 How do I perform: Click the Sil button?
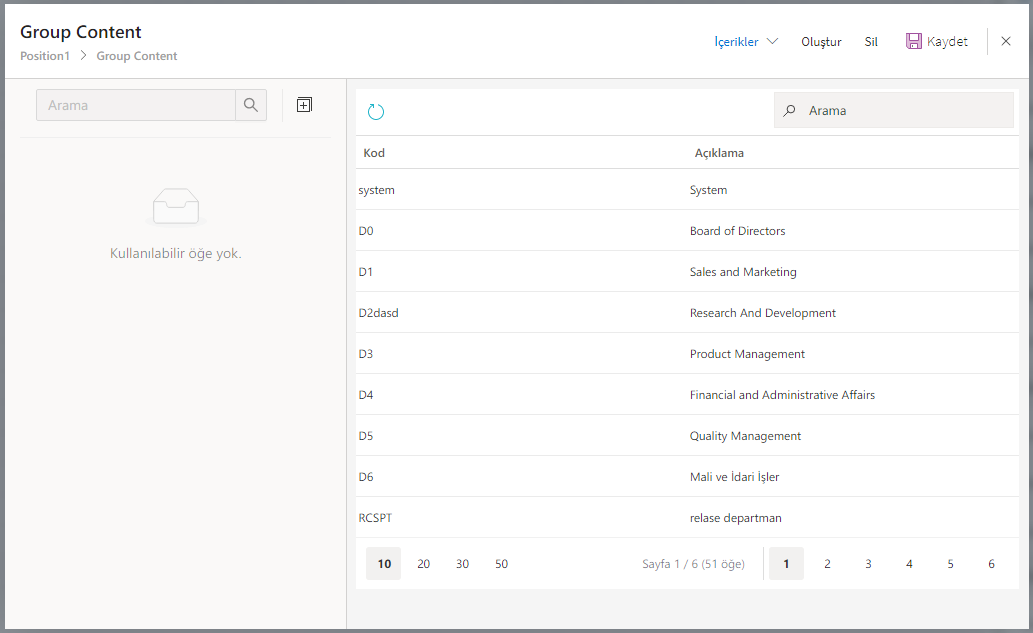(x=871, y=42)
